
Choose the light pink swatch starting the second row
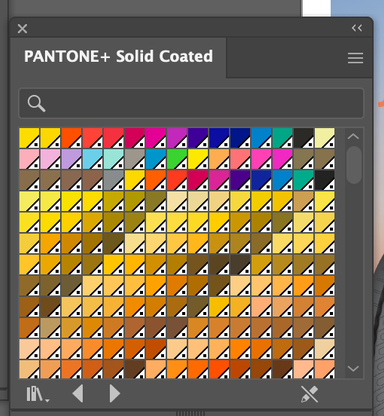point(29,159)
